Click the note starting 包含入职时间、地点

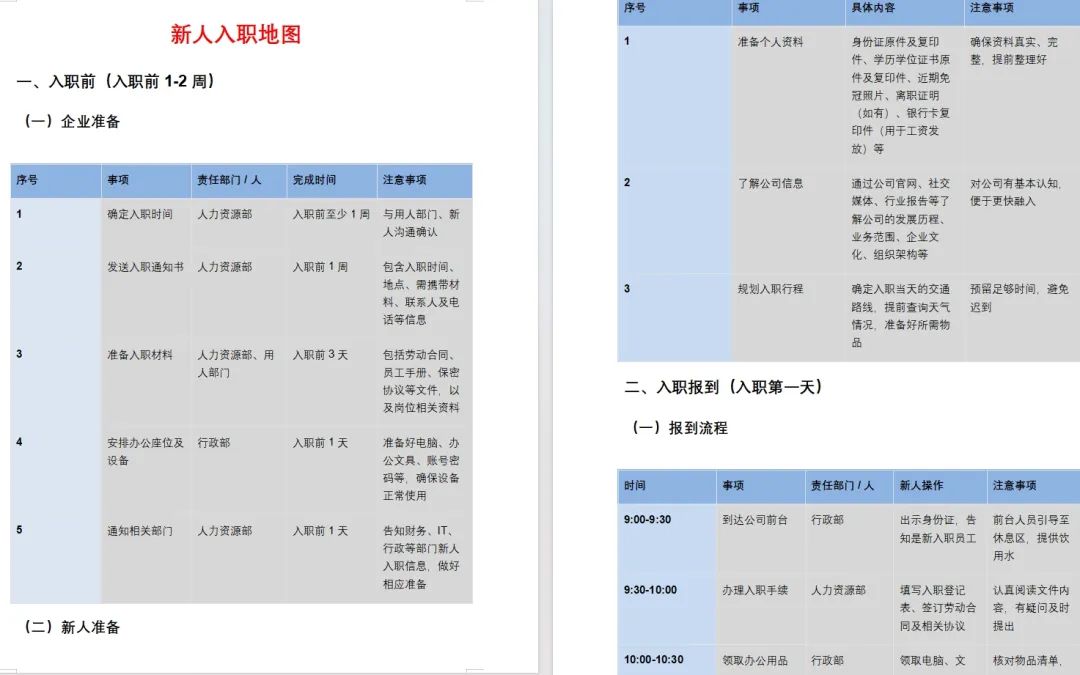(421, 293)
